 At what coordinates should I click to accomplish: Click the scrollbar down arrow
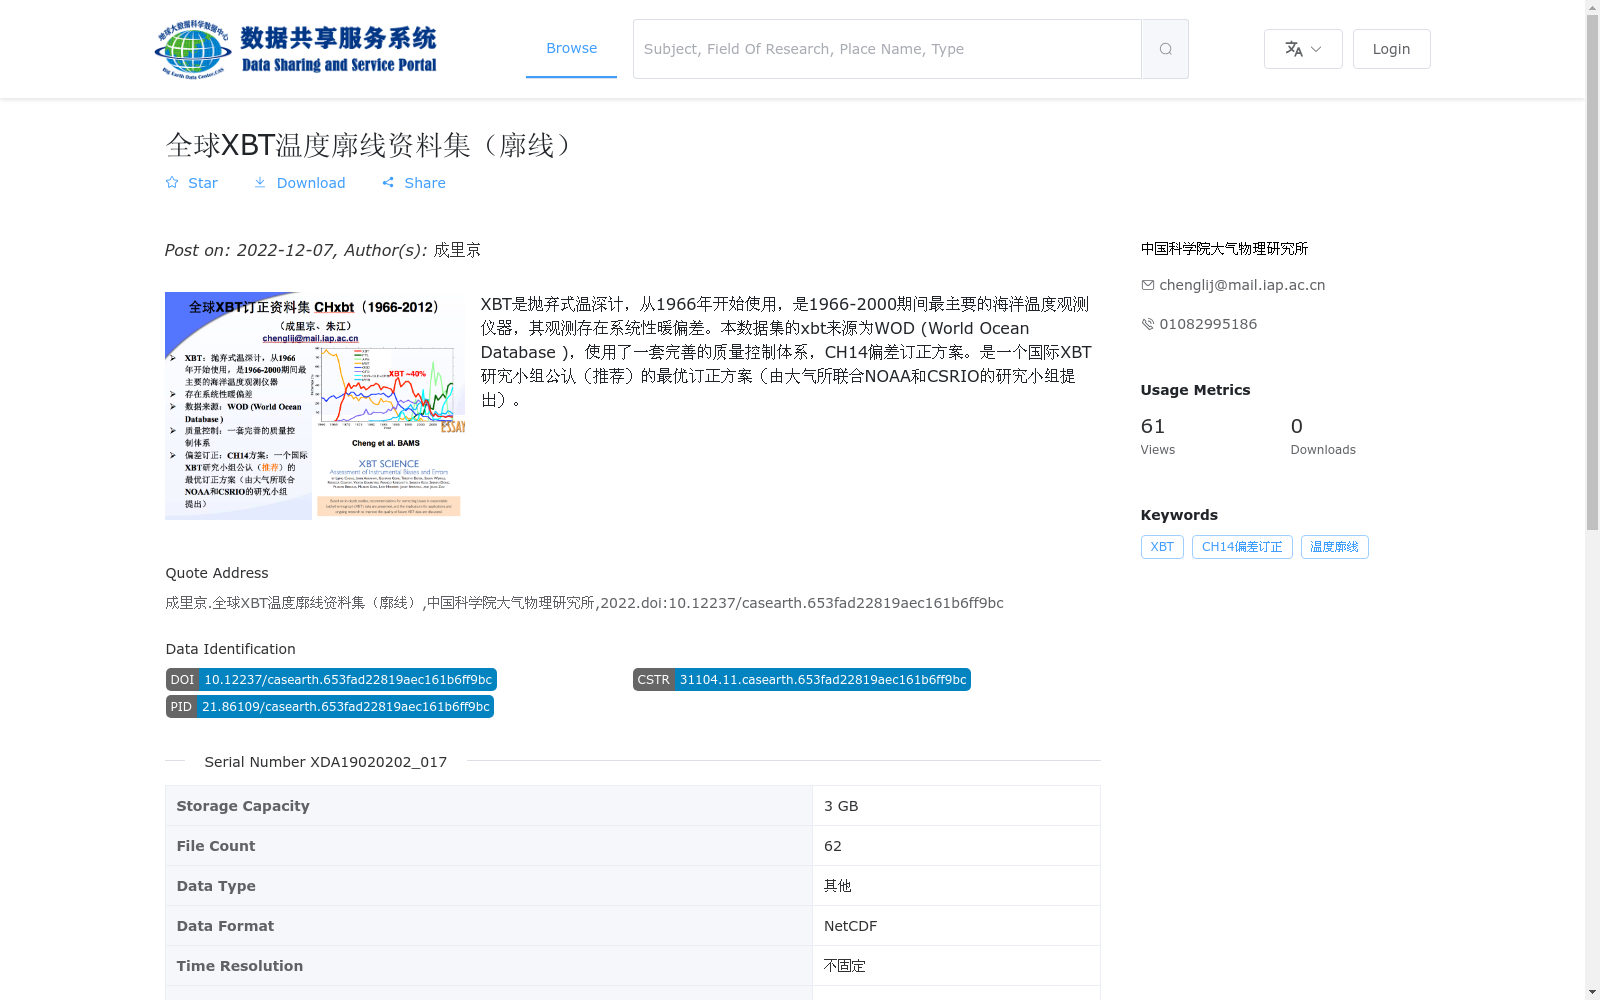tap(1592, 992)
